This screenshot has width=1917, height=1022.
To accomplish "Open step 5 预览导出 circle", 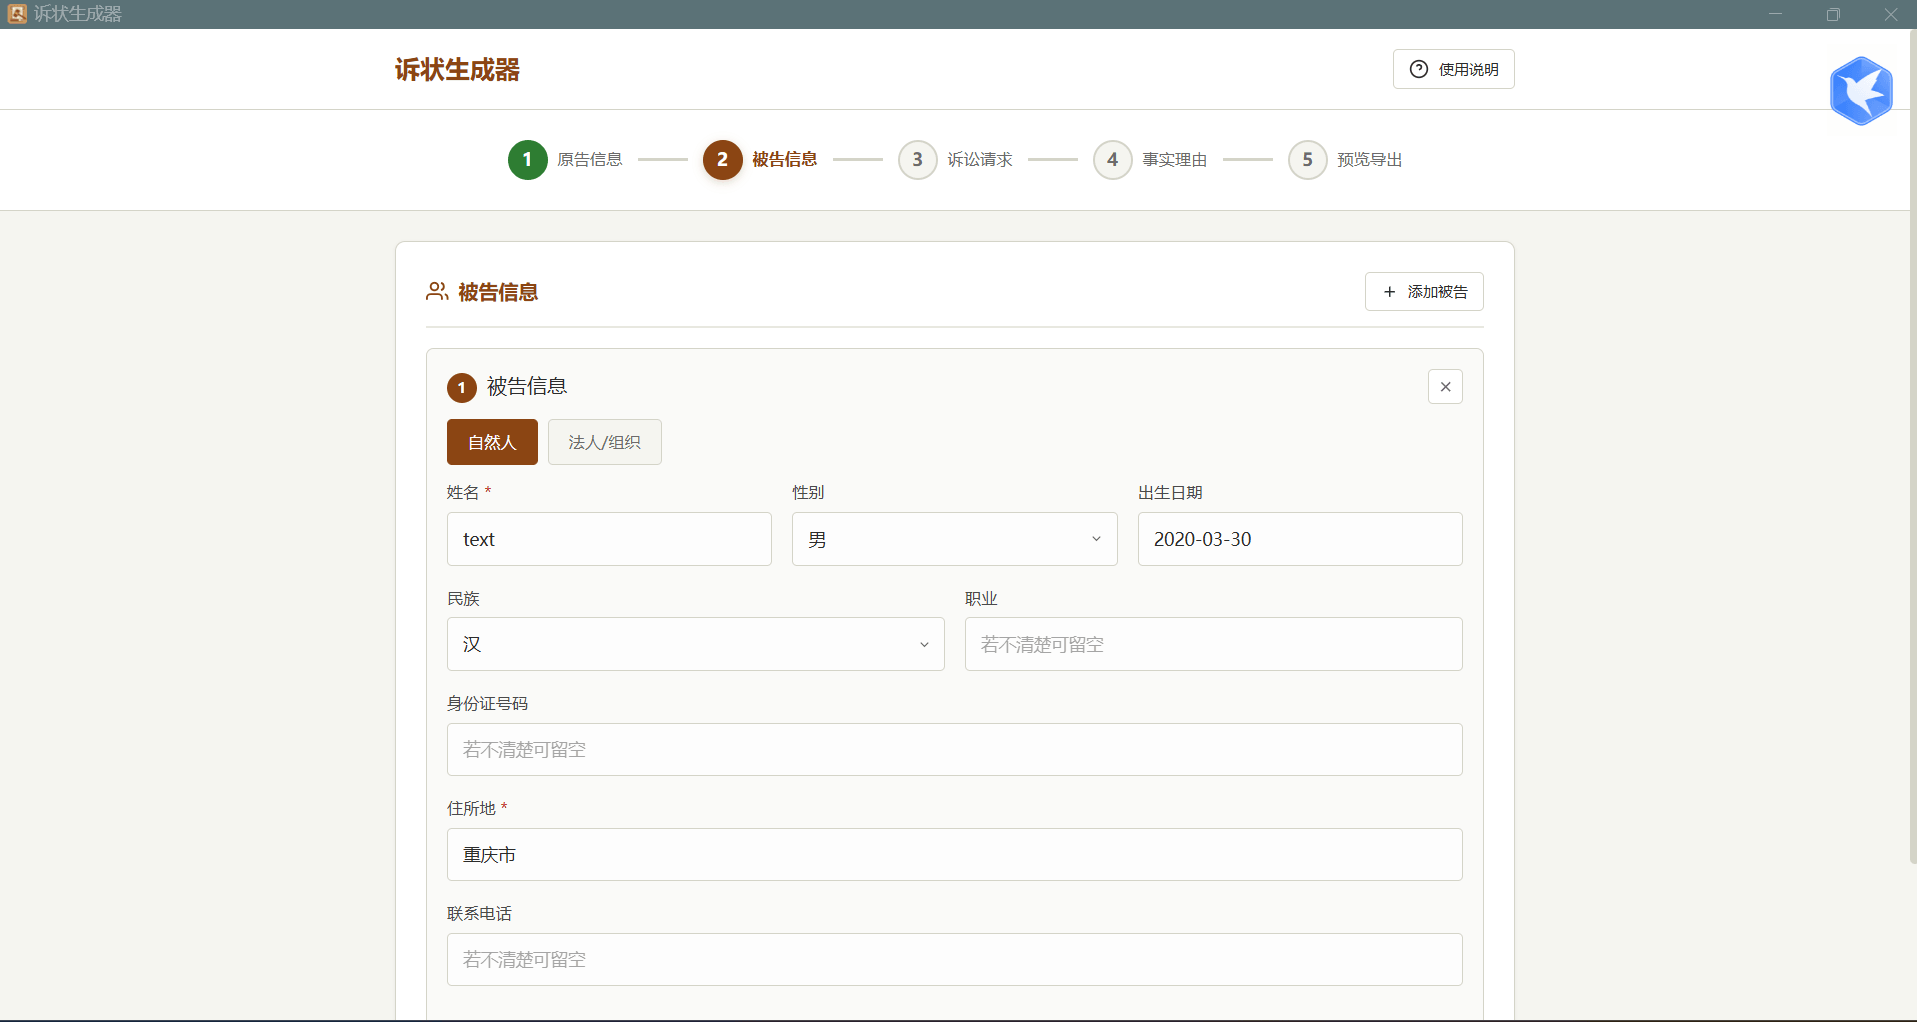I will tap(1307, 160).
